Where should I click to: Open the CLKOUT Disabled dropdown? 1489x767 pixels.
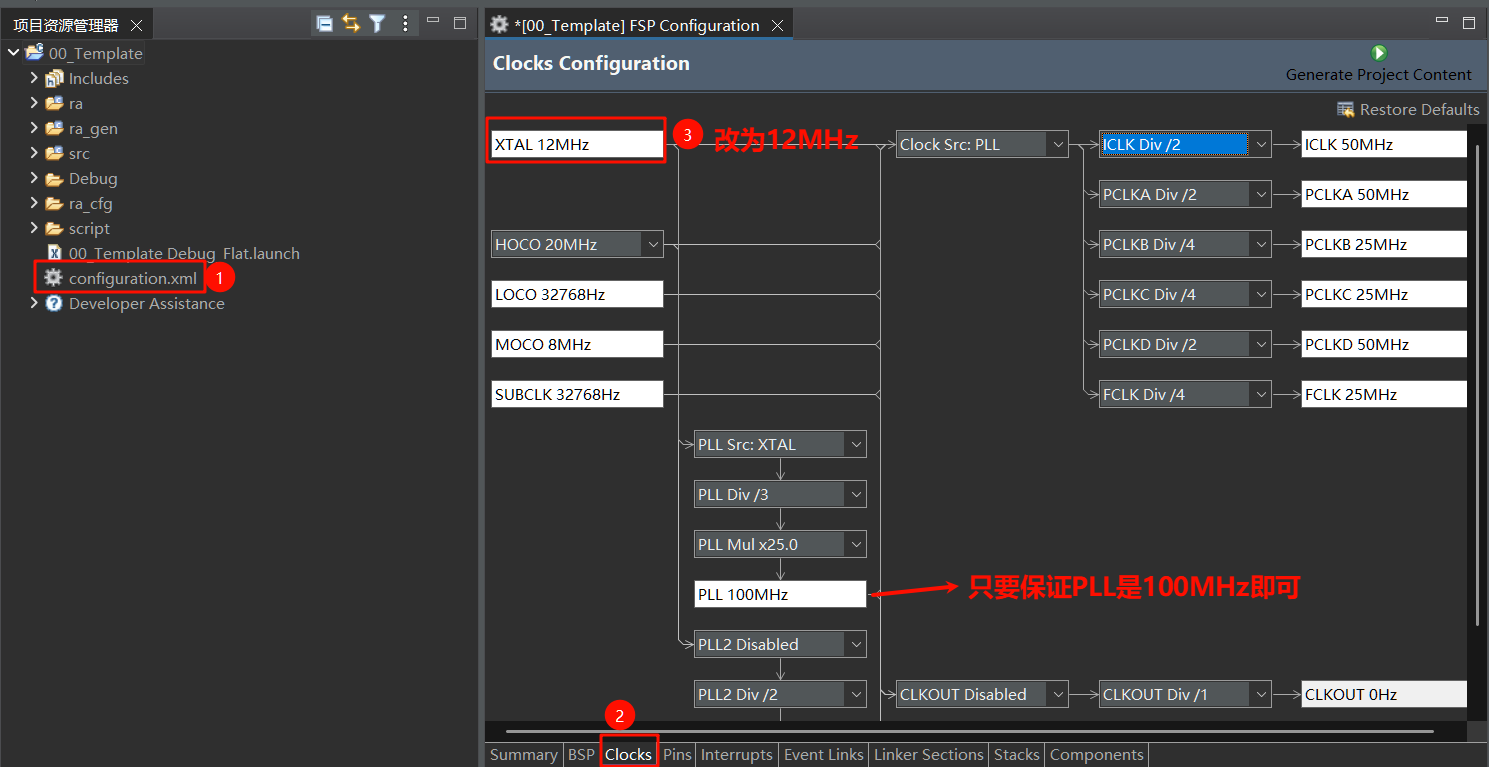click(1058, 694)
